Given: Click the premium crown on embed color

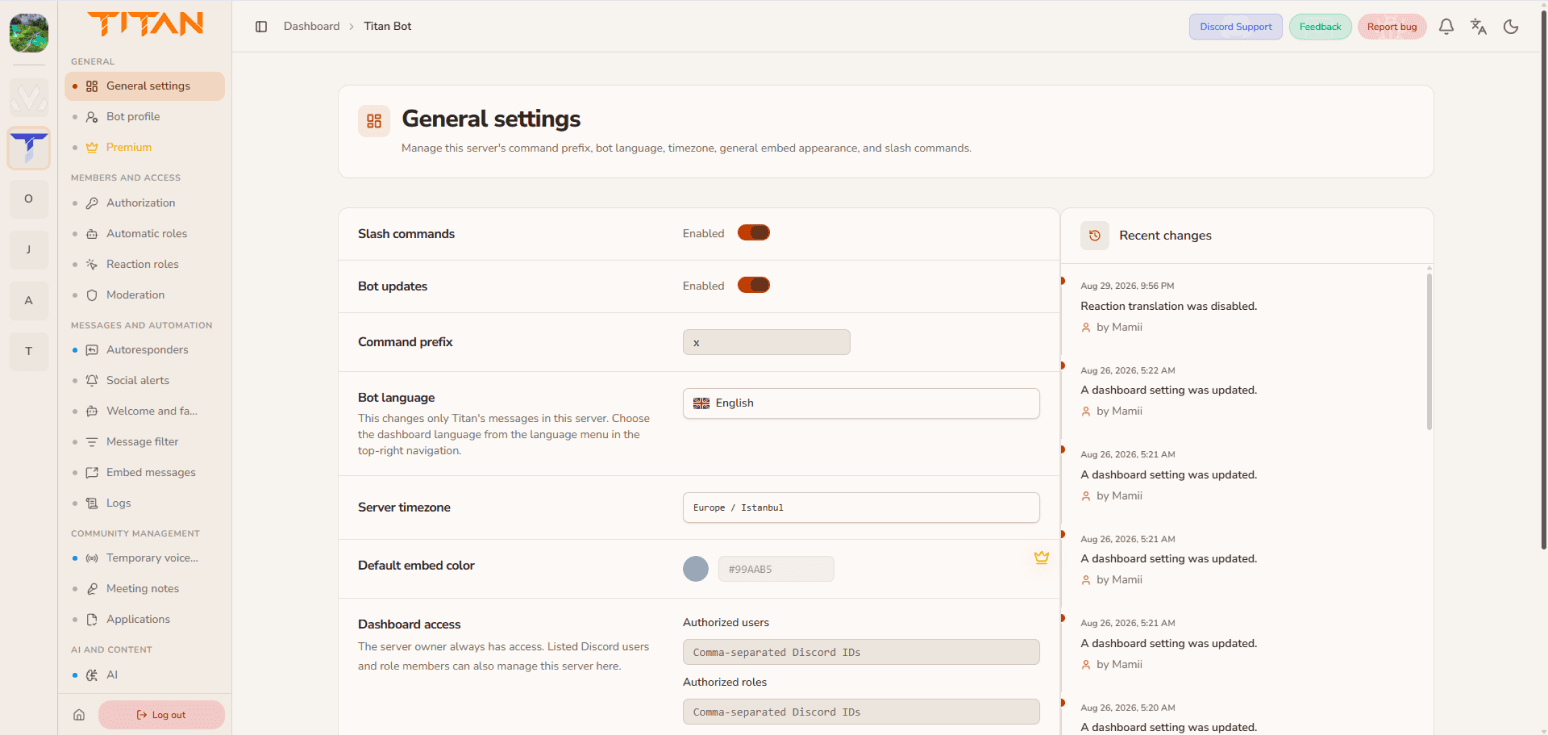Looking at the screenshot, I should [x=1041, y=558].
